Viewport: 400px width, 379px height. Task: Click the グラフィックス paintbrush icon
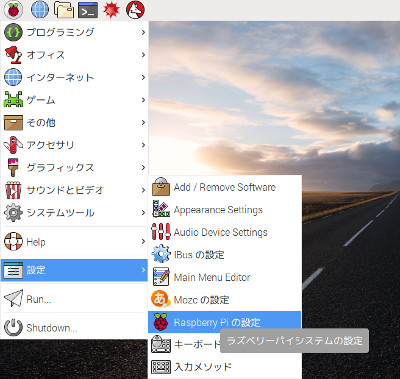pos(13,167)
